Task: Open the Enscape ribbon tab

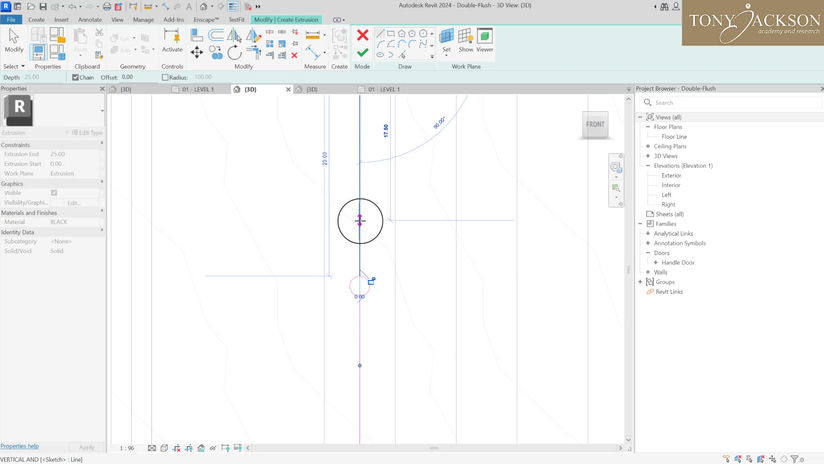Action: 205,19
